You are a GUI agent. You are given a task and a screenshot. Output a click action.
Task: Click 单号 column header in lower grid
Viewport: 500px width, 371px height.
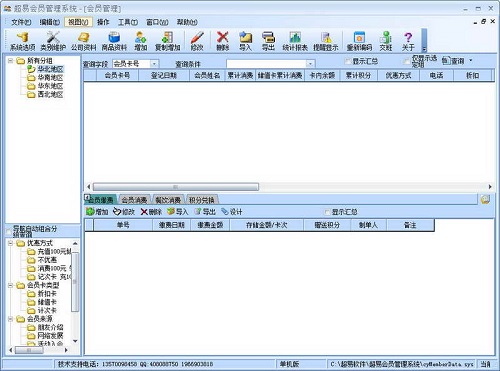point(123,225)
